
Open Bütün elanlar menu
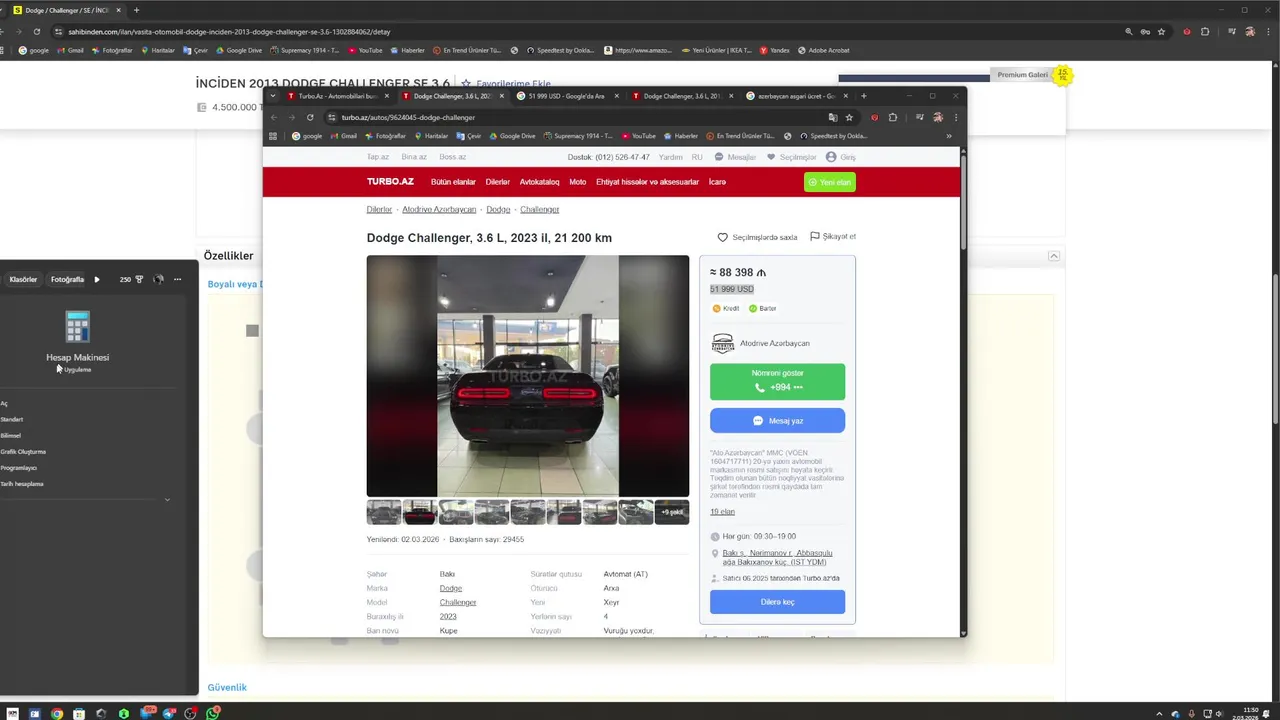pyautogui.click(x=453, y=182)
